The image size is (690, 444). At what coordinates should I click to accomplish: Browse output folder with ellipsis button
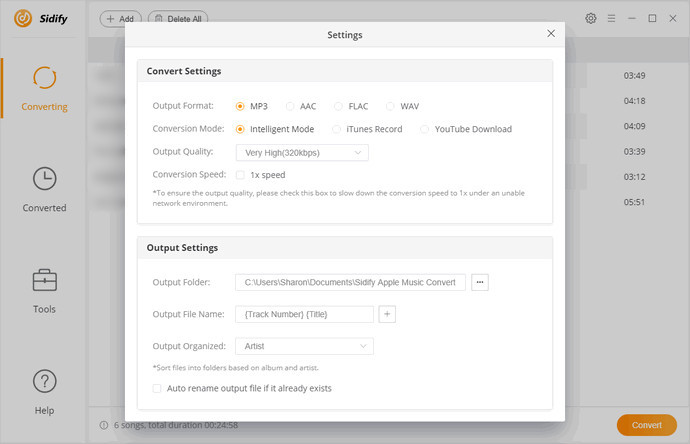pyautogui.click(x=480, y=282)
